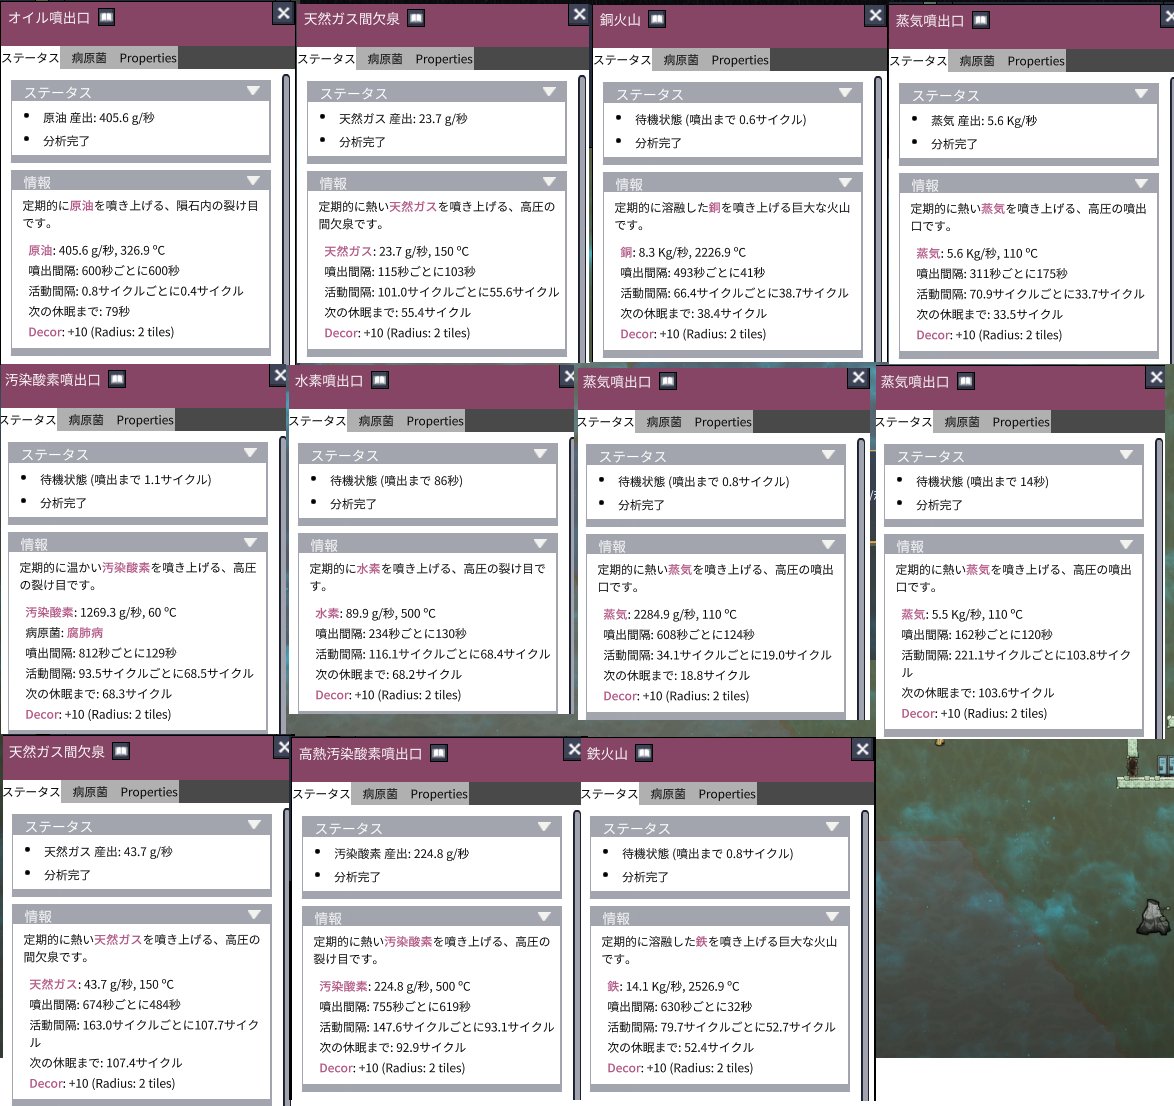Open codex icon in 天然ガス間欠泉 panel outputting 43.7 g/秒
Image resolution: width=1174 pixels, height=1106 pixels.
tap(121, 751)
